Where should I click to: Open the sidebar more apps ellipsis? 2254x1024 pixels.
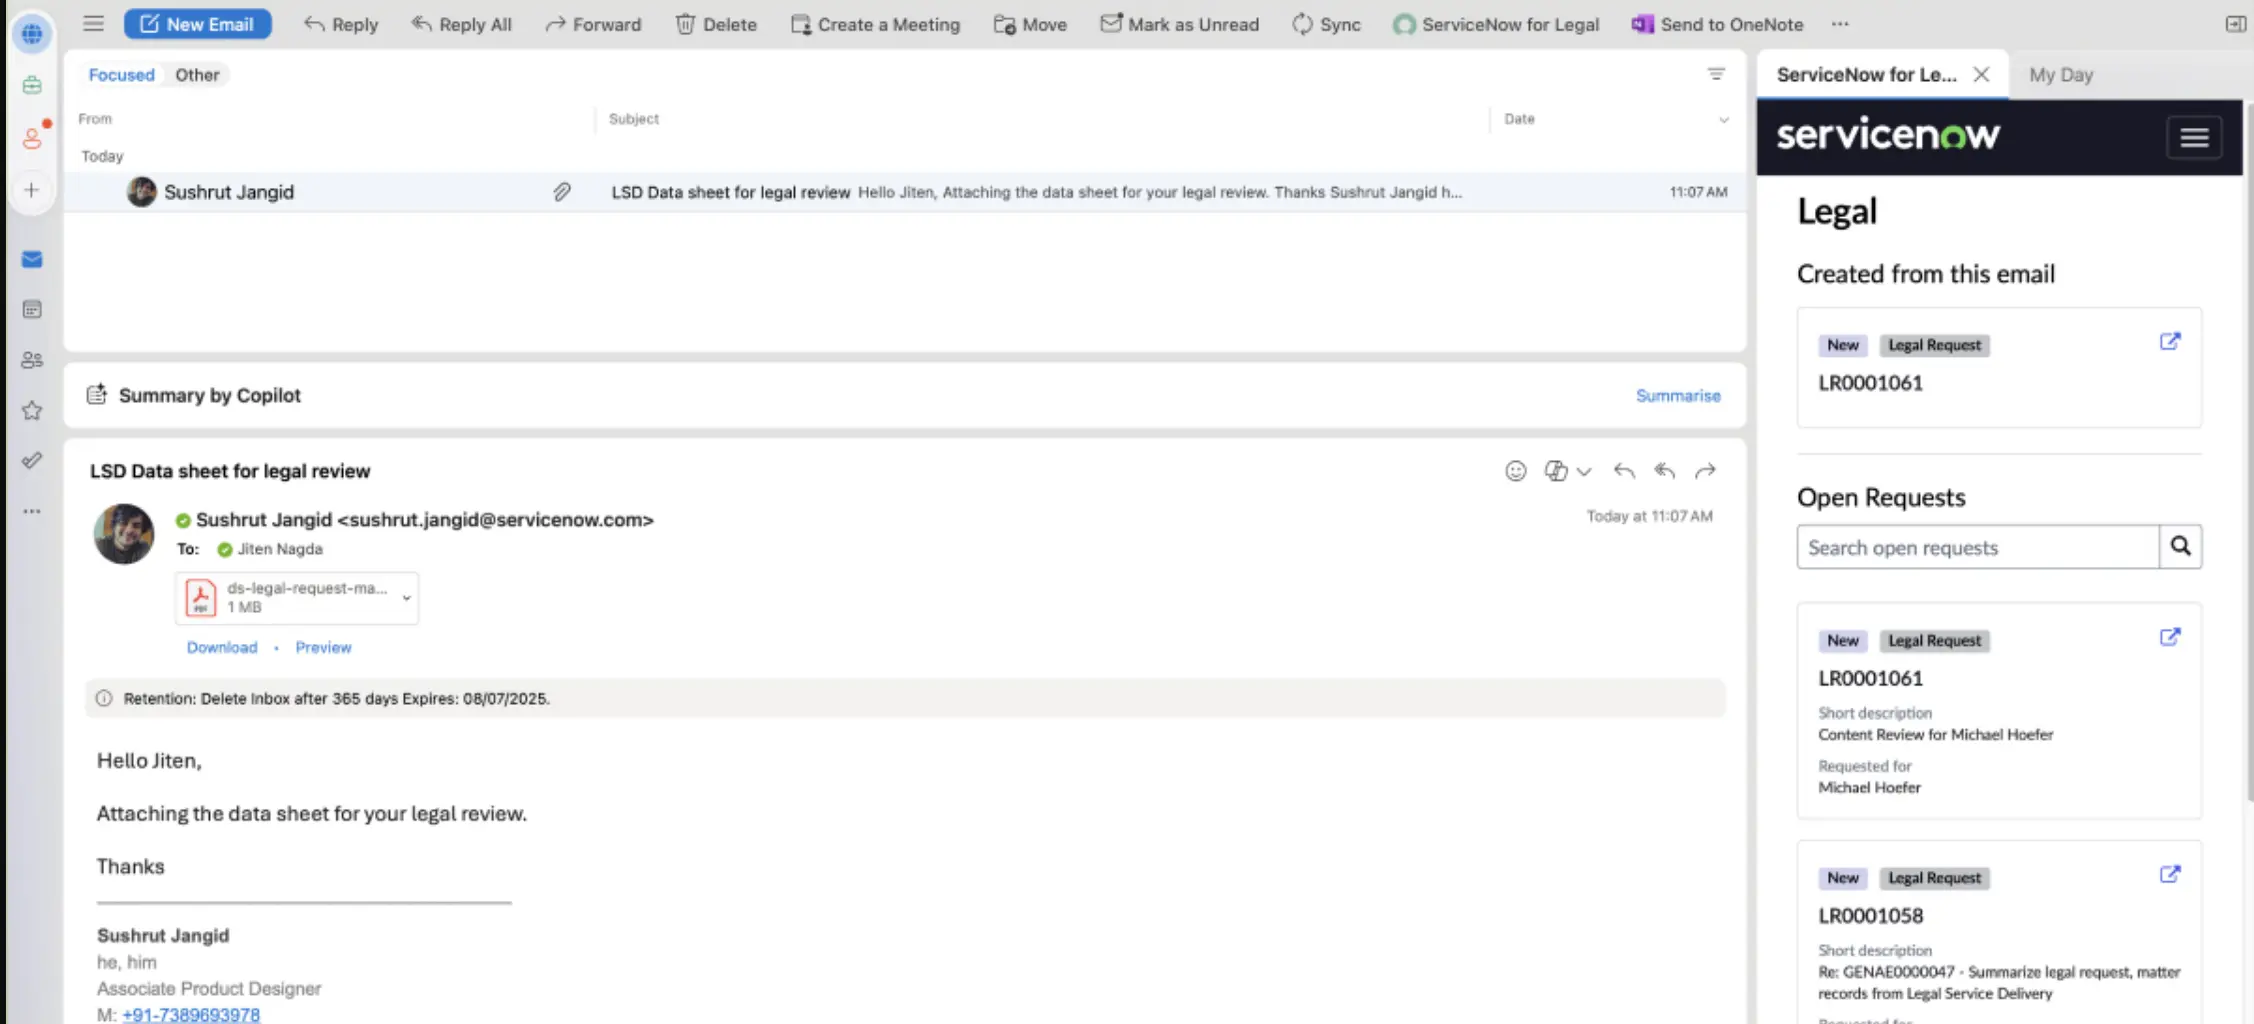point(32,511)
